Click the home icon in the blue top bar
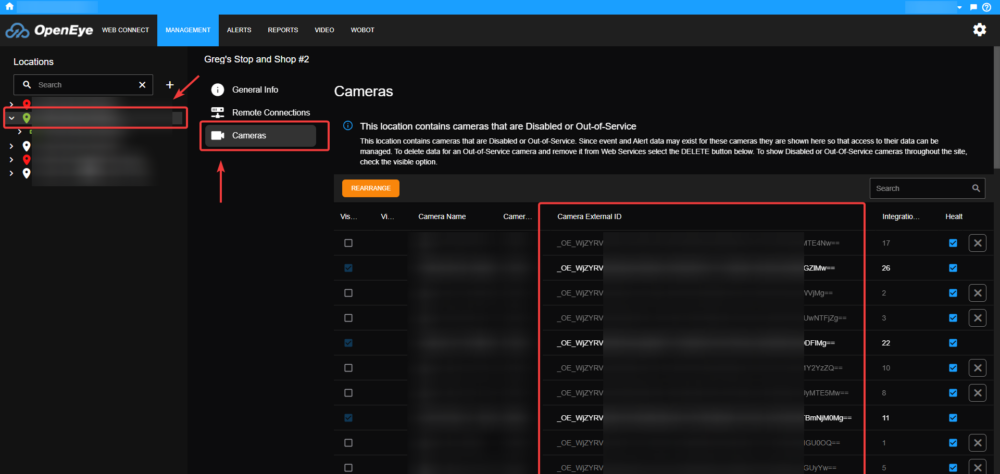Viewport: 1000px width, 474px height. 10,6
